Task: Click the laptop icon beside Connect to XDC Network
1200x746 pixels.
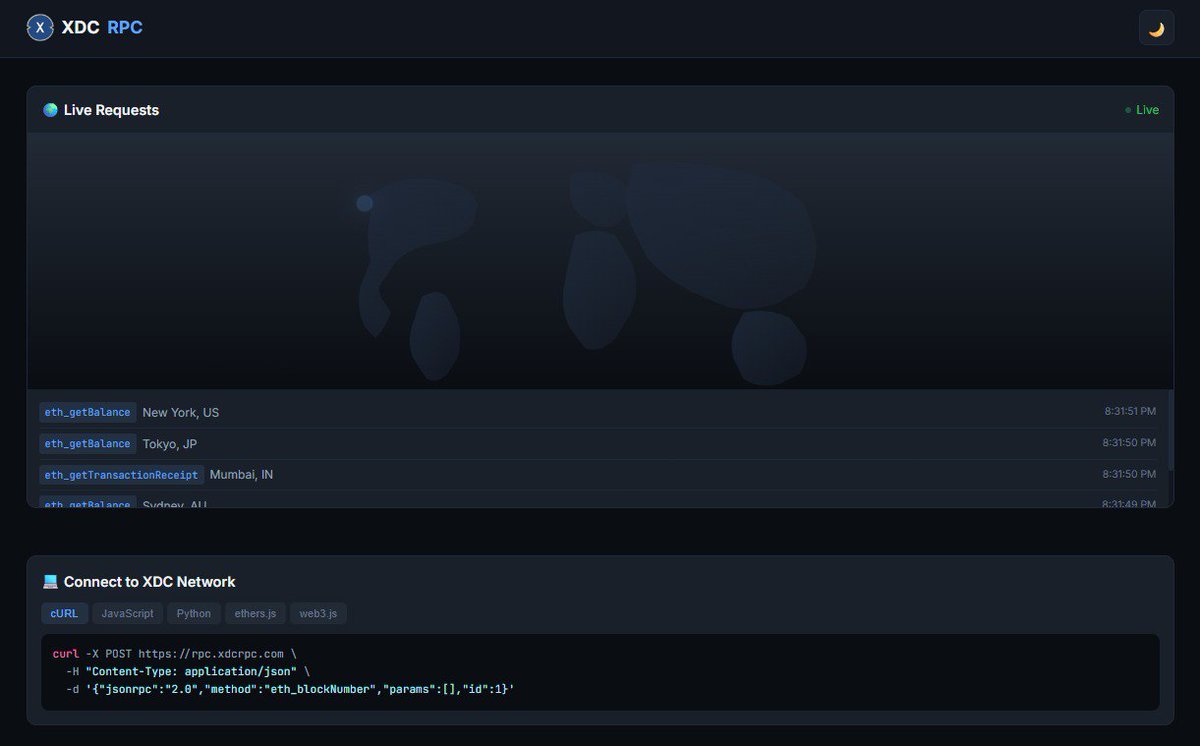Action: click(x=50, y=582)
